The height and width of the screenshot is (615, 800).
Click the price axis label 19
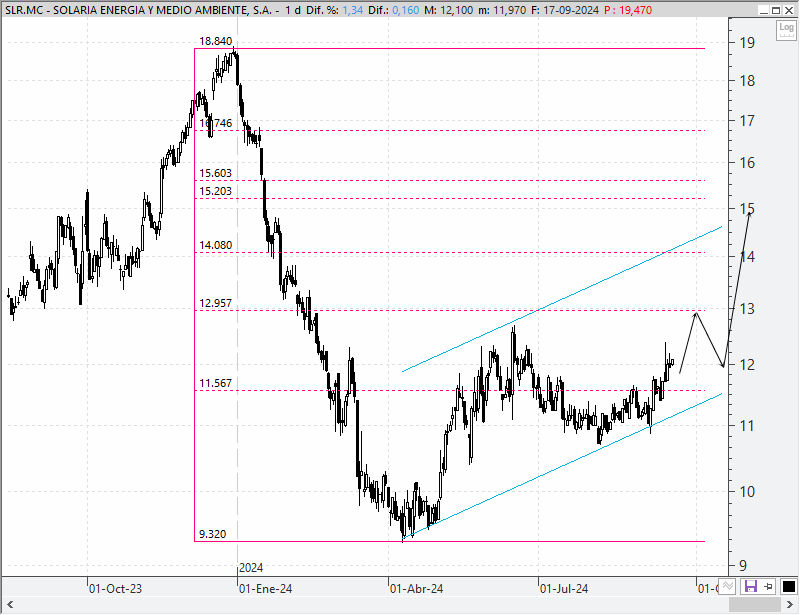coord(747,43)
